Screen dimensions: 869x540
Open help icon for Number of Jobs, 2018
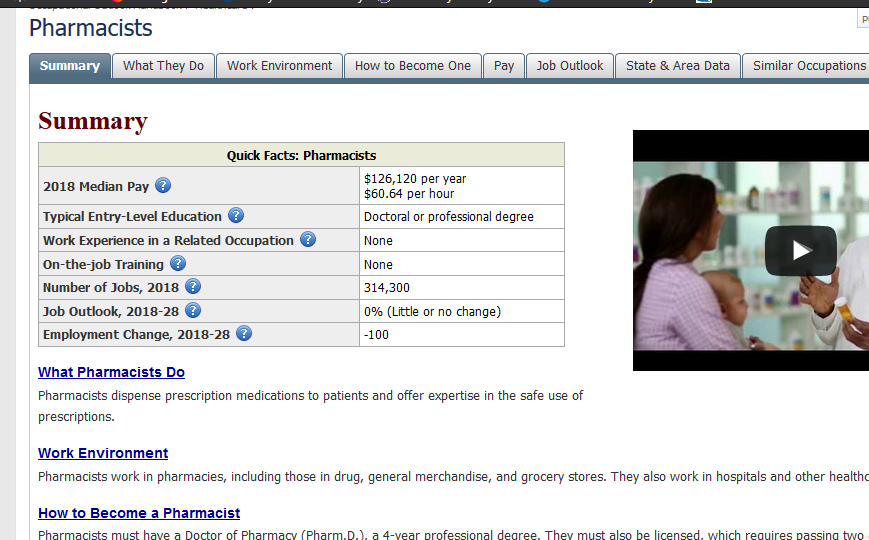tap(193, 287)
